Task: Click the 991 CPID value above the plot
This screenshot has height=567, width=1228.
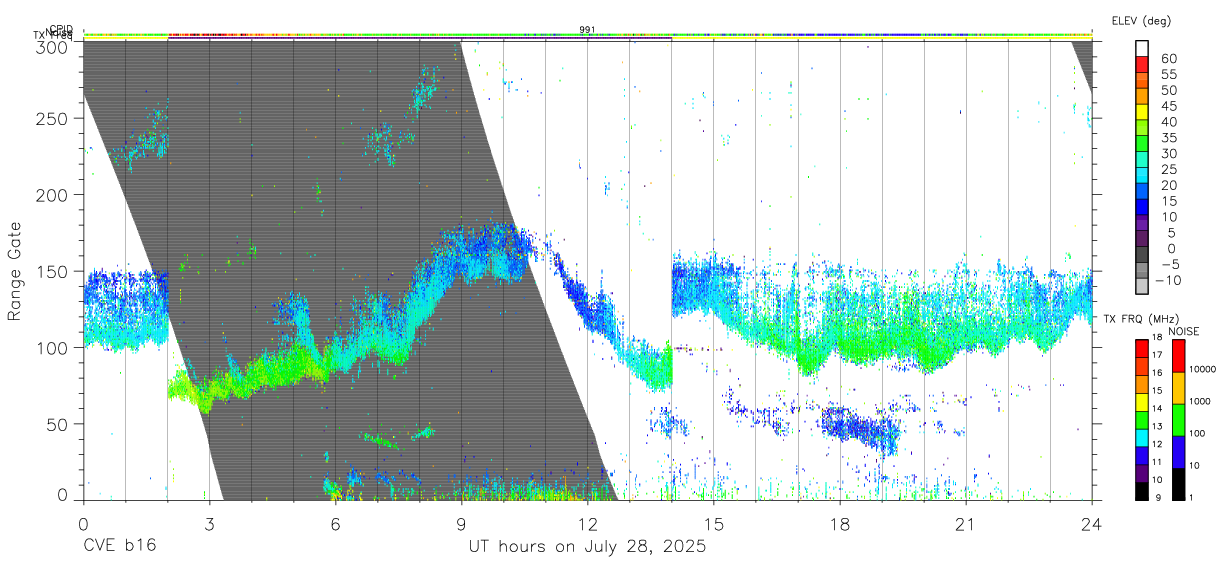Action: tap(587, 29)
